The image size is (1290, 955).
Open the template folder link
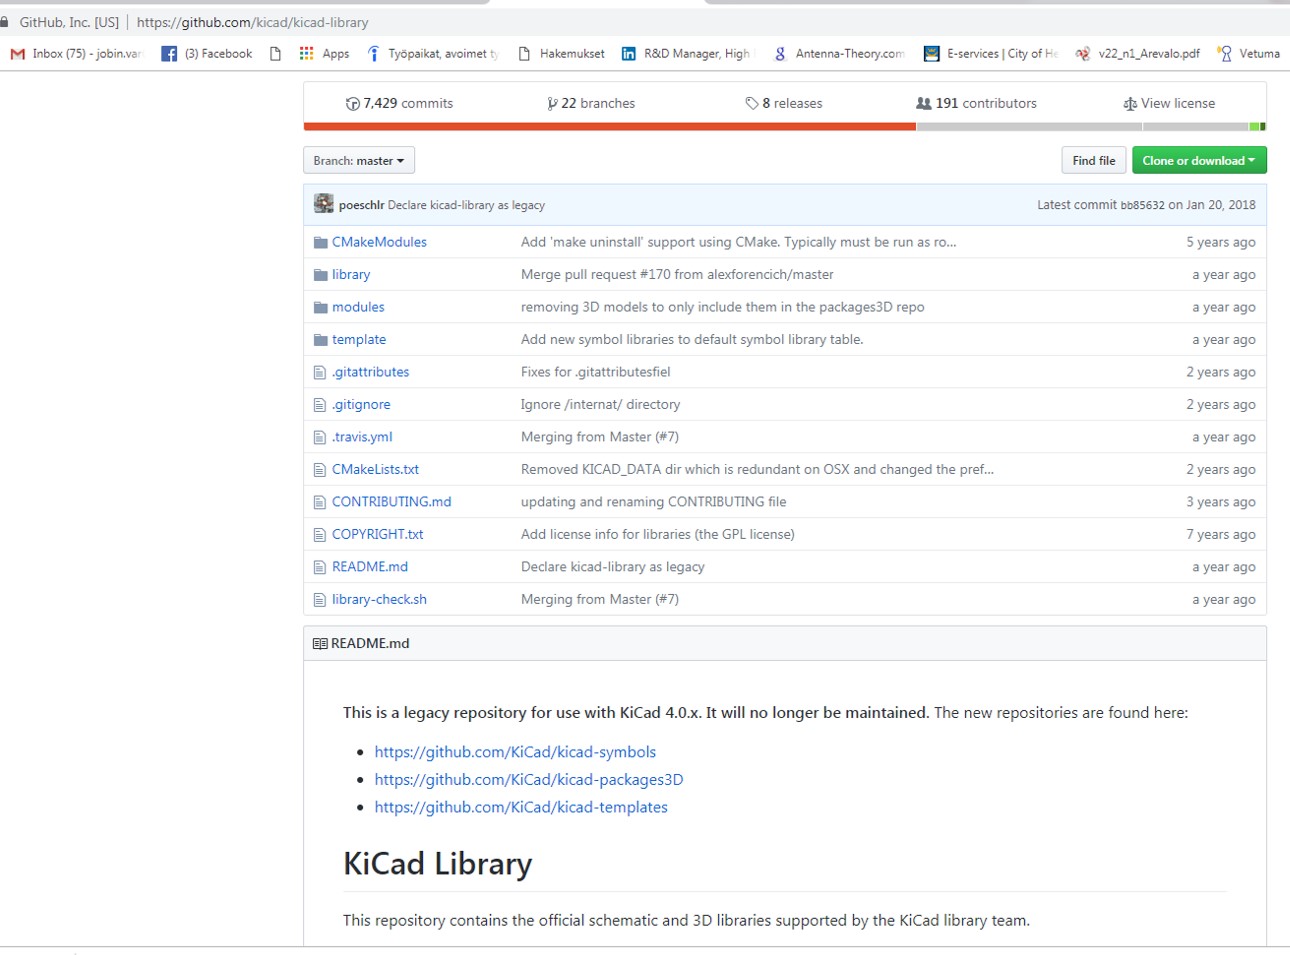click(359, 340)
